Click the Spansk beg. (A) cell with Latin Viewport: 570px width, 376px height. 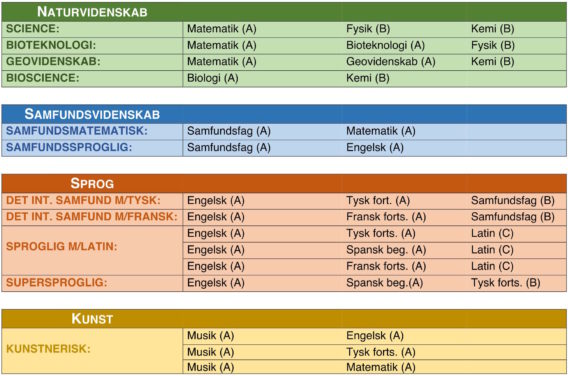pyautogui.click(x=386, y=250)
